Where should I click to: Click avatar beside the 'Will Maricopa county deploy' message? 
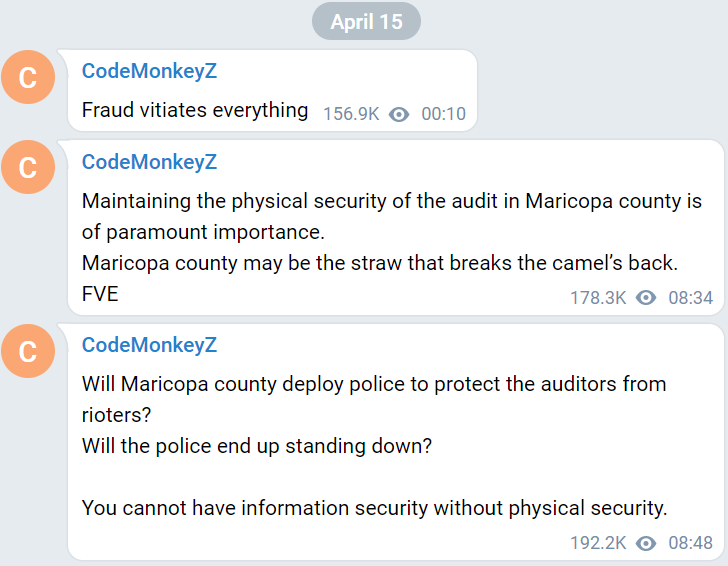point(28,351)
